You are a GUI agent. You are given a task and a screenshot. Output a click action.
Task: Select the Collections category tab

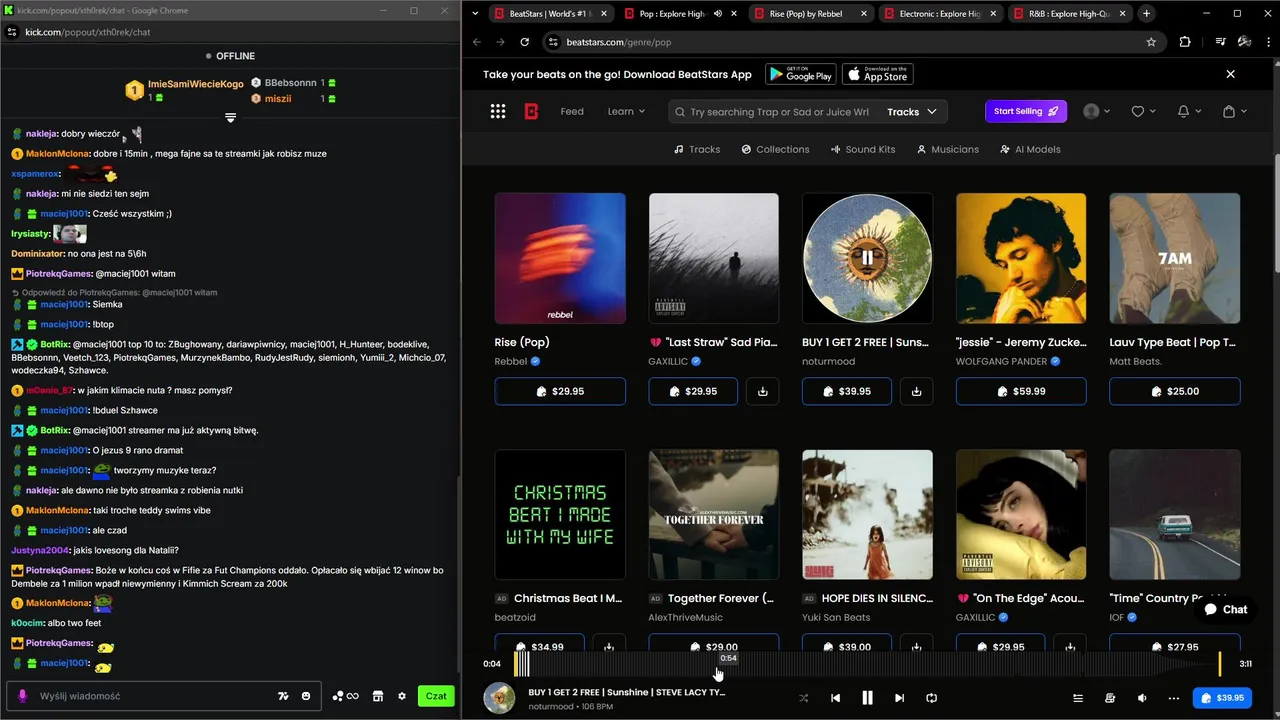pos(775,149)
